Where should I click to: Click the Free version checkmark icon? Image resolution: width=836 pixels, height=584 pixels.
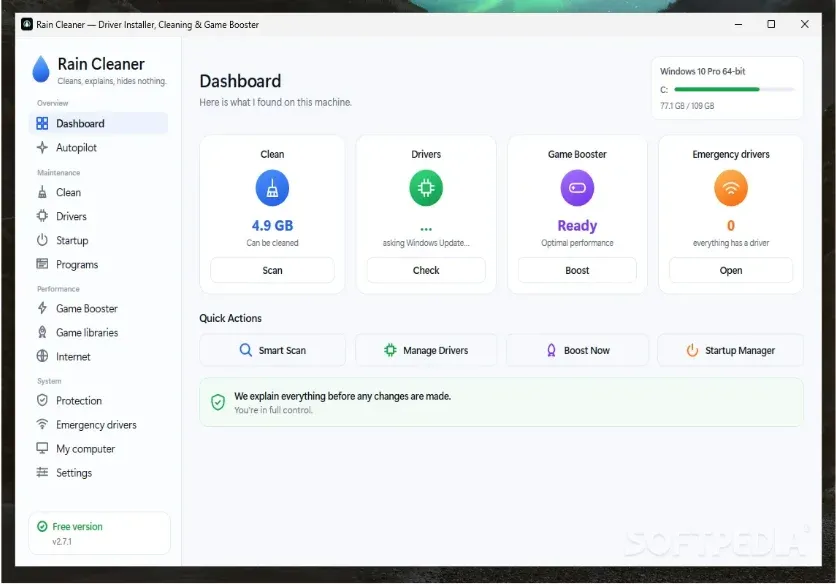point(42,526)
